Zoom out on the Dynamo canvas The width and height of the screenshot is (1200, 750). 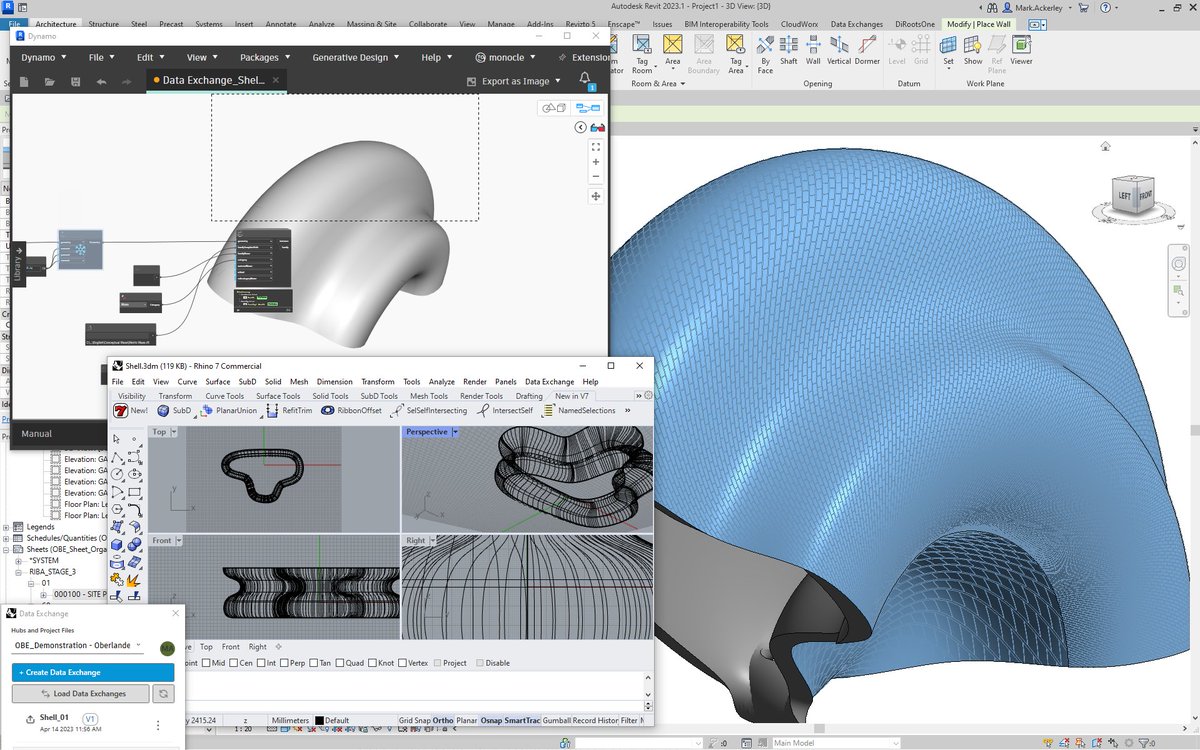tap(596, 176)
